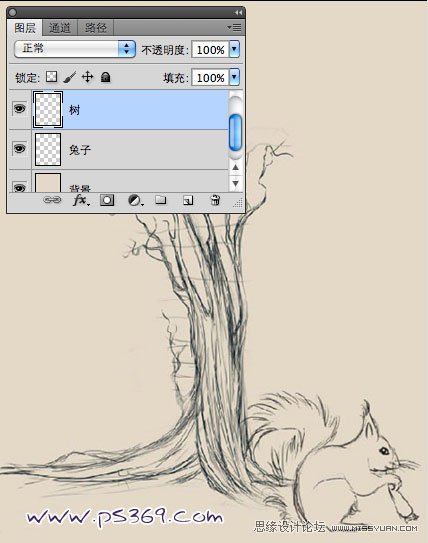Click the link layers icon
Image resolution: width=428 pixels, height=543 pixels.
pos(52,200)
